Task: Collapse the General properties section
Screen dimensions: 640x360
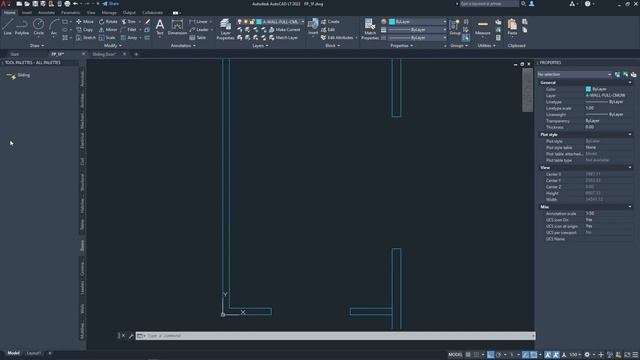Action: point(630,82)
